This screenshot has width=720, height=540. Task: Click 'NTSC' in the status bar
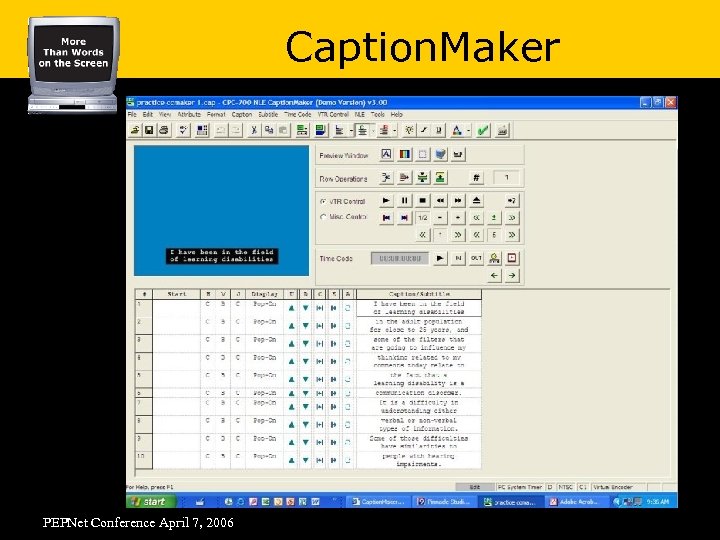565,487
